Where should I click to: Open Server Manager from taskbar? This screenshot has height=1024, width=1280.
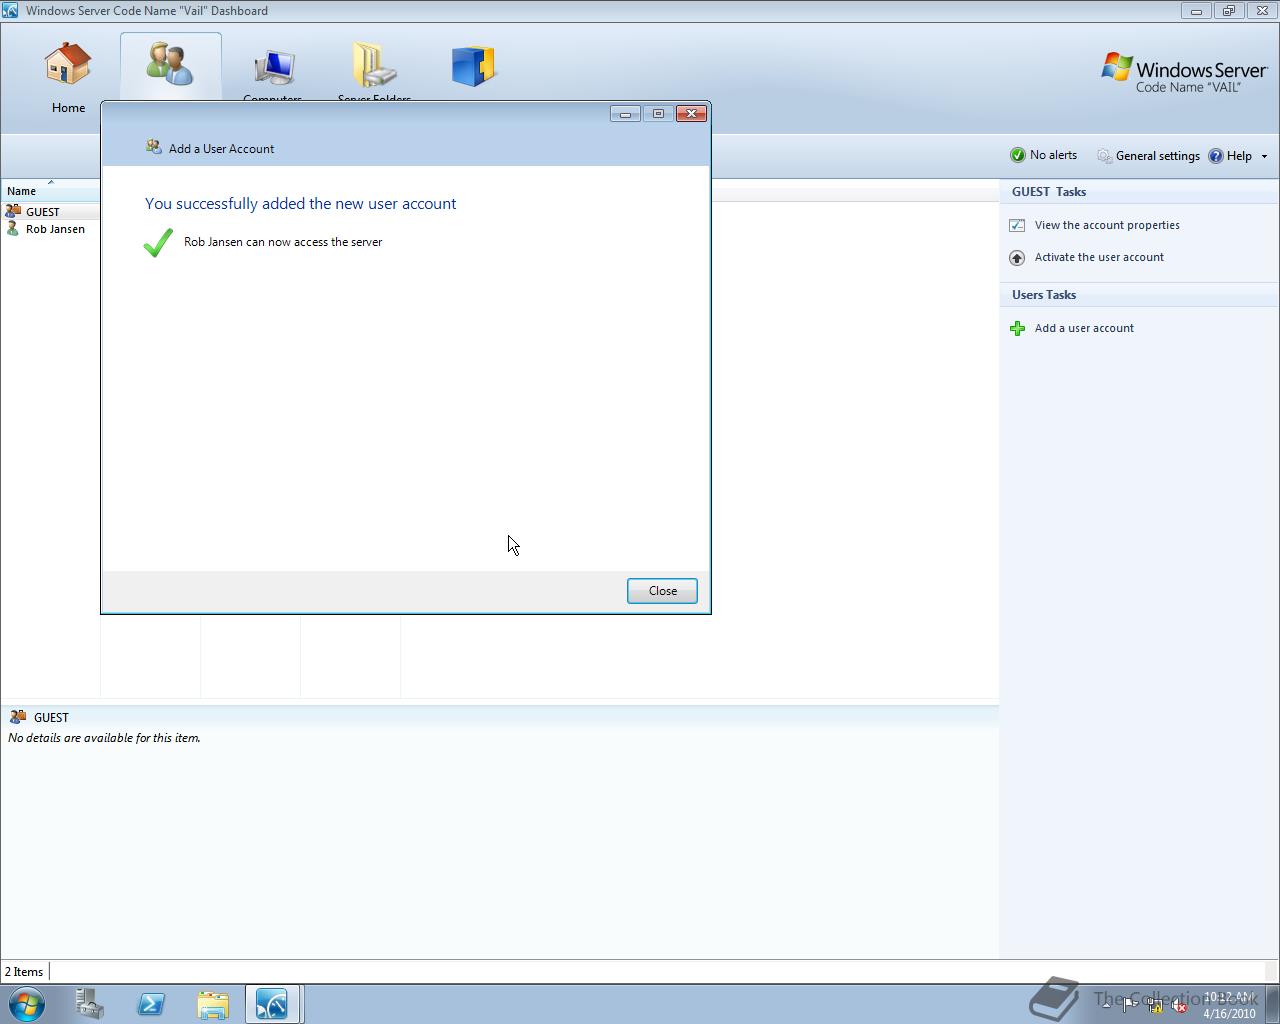click(x=90, y=1004)
